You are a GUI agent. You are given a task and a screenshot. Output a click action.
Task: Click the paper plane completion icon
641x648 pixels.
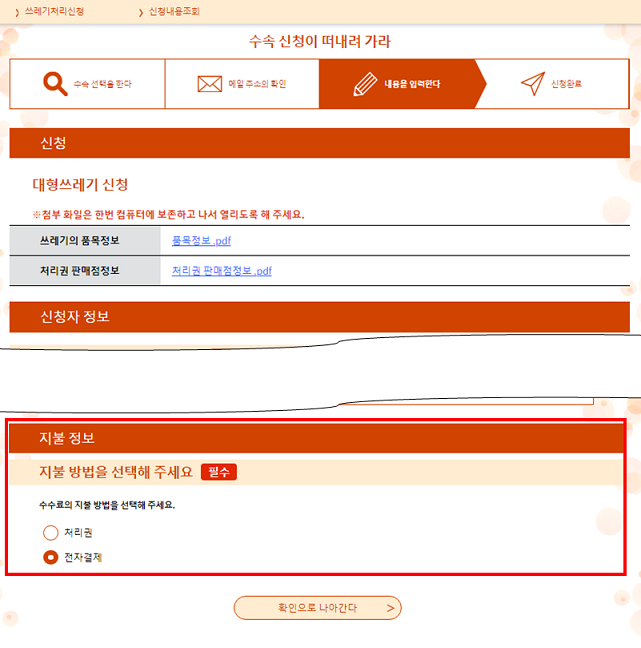point(533,83)
